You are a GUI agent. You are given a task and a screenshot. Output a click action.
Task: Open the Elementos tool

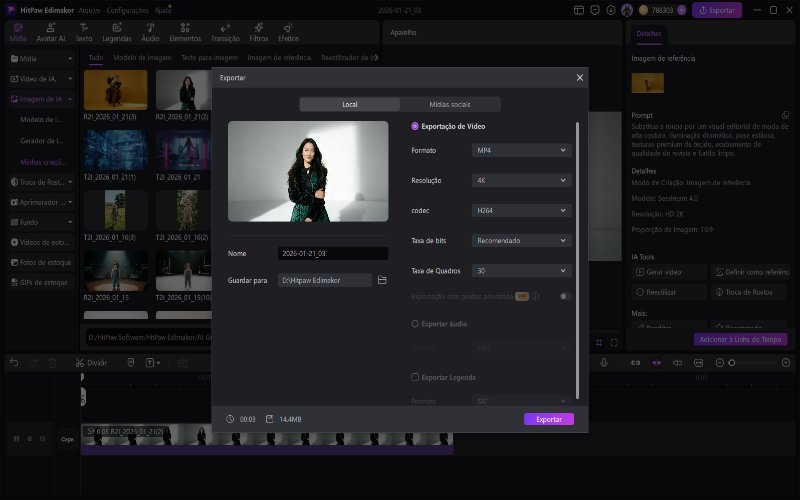coord(185,33)
